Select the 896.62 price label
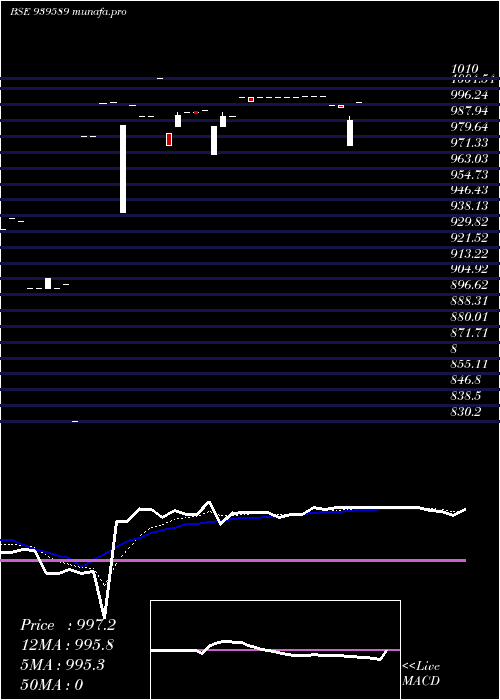This screenshot has width=500, height=700. pos(469,285)
